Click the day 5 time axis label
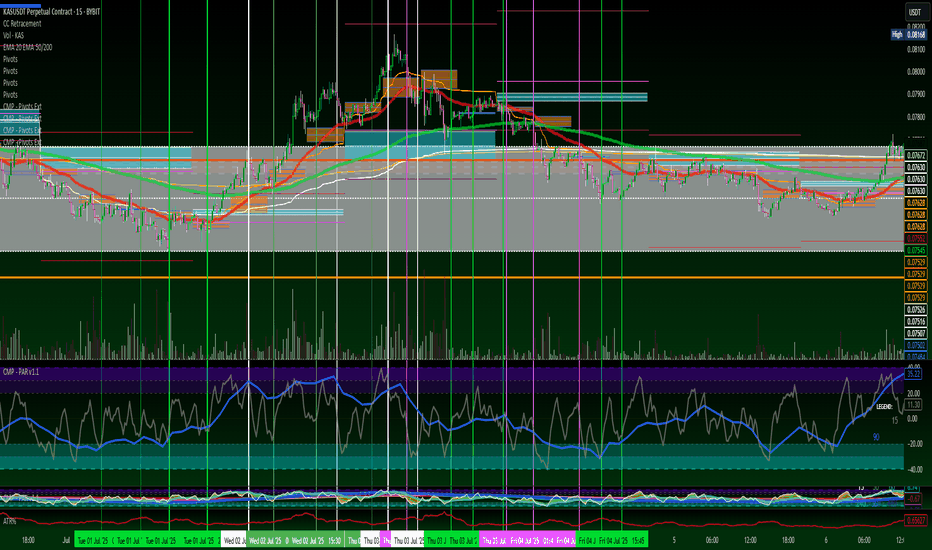The width and height of the screenshot is (932, 550). [674, 540]
